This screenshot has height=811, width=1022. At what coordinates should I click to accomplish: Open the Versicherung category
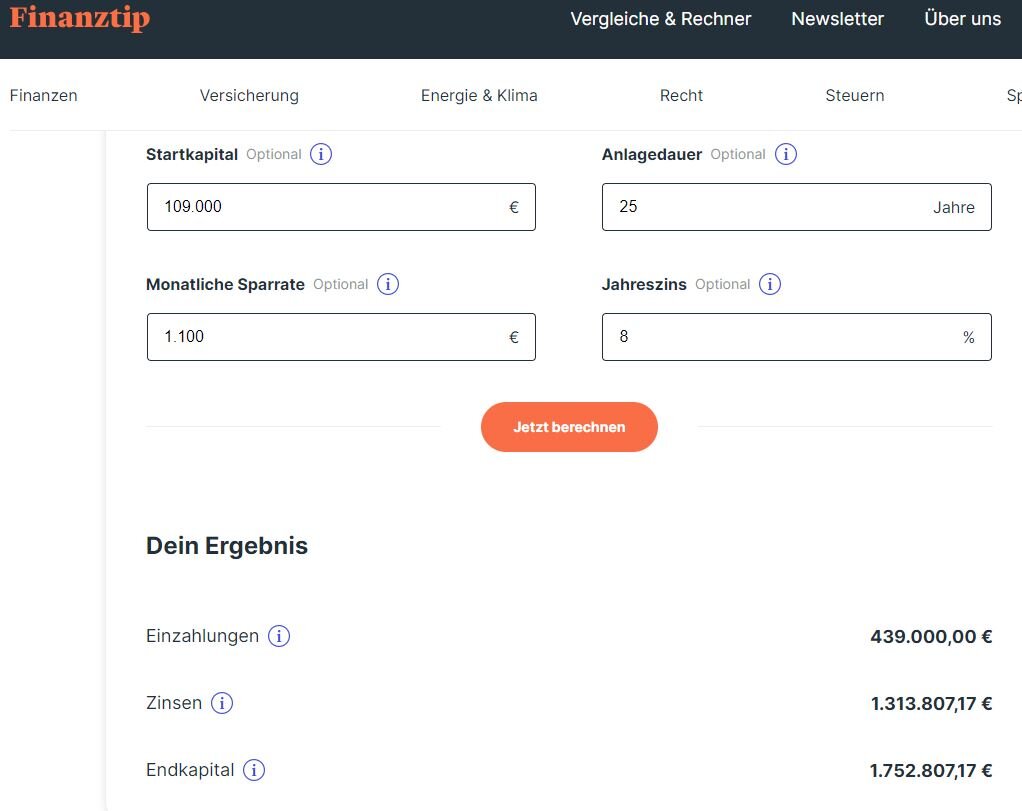pyautogui.click(x=249, y=96)
